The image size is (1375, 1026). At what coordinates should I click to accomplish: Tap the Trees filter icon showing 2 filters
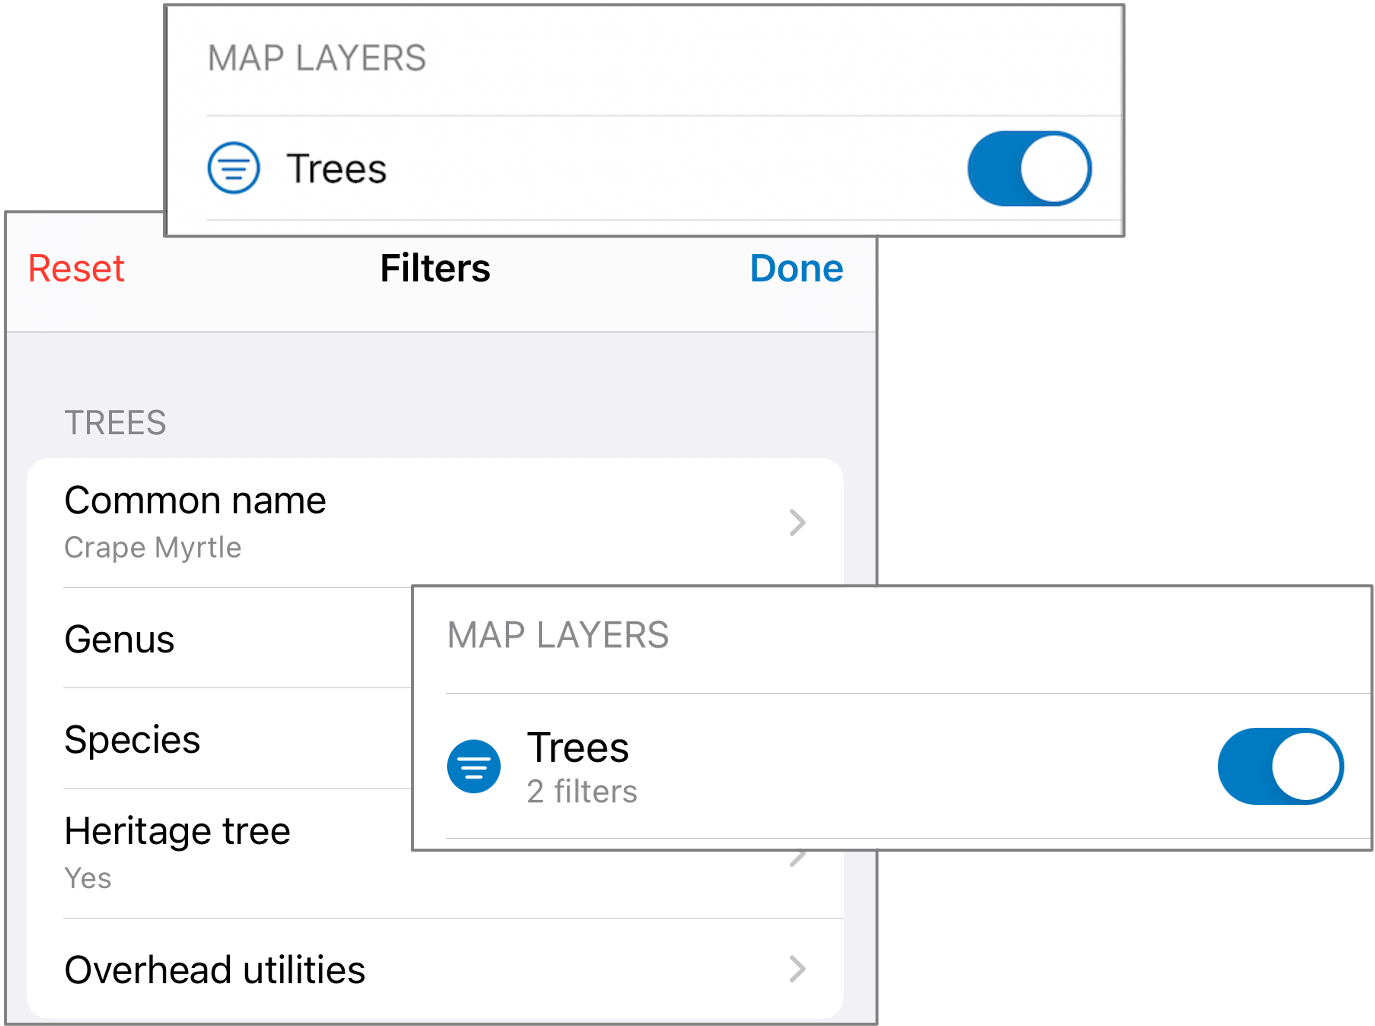click(474, 766)
